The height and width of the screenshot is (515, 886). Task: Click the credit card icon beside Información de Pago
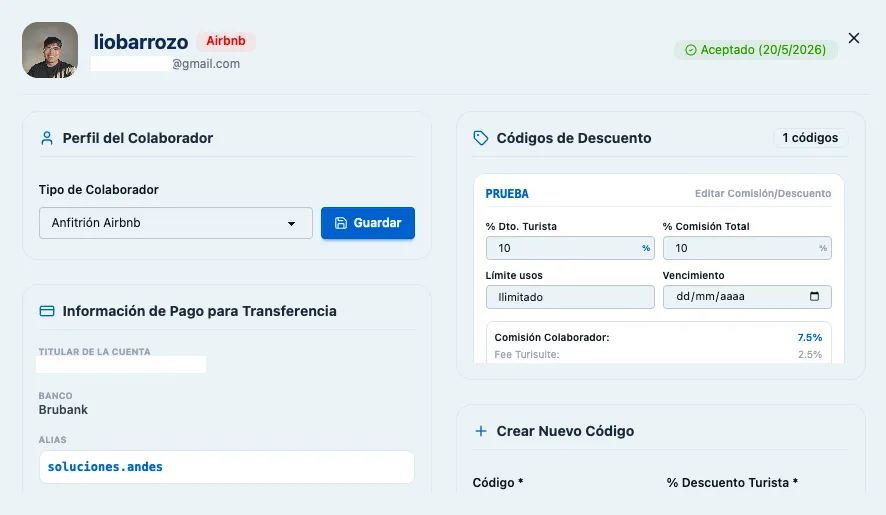[x=47, y=311]
